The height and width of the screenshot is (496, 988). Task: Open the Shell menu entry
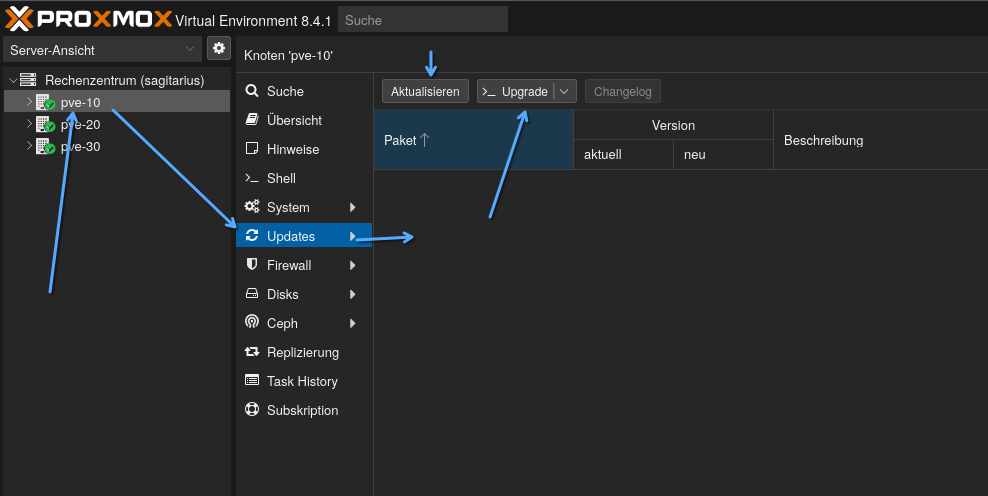(304, 178)
